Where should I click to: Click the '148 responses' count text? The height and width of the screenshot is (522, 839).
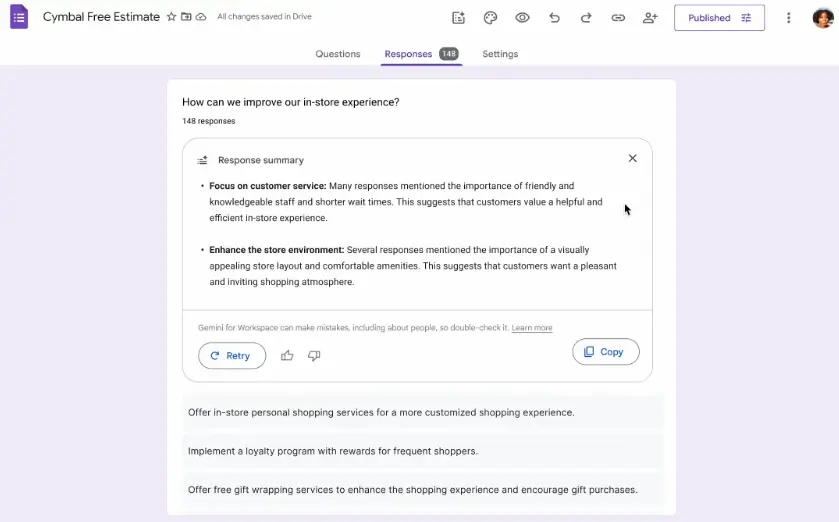coord(209,121)
